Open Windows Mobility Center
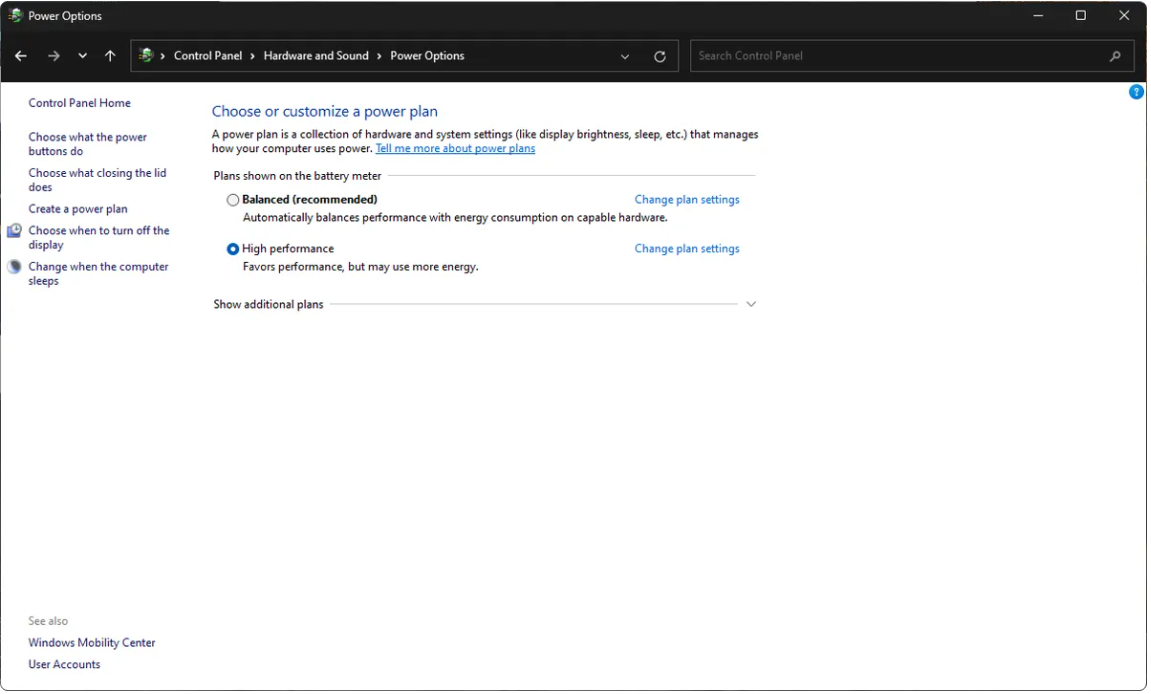This screenshot has width=1151, height=694. 92,643
